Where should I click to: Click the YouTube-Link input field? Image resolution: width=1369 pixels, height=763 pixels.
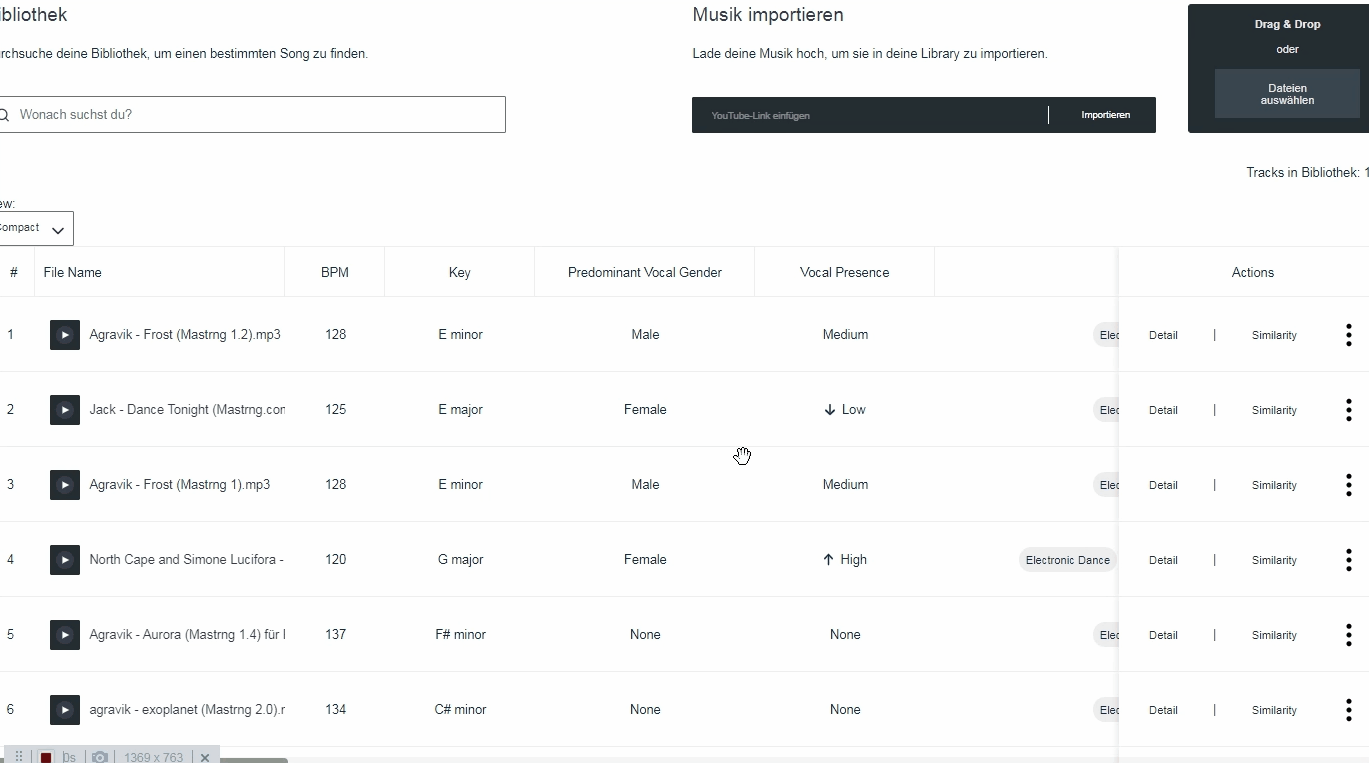870,115
